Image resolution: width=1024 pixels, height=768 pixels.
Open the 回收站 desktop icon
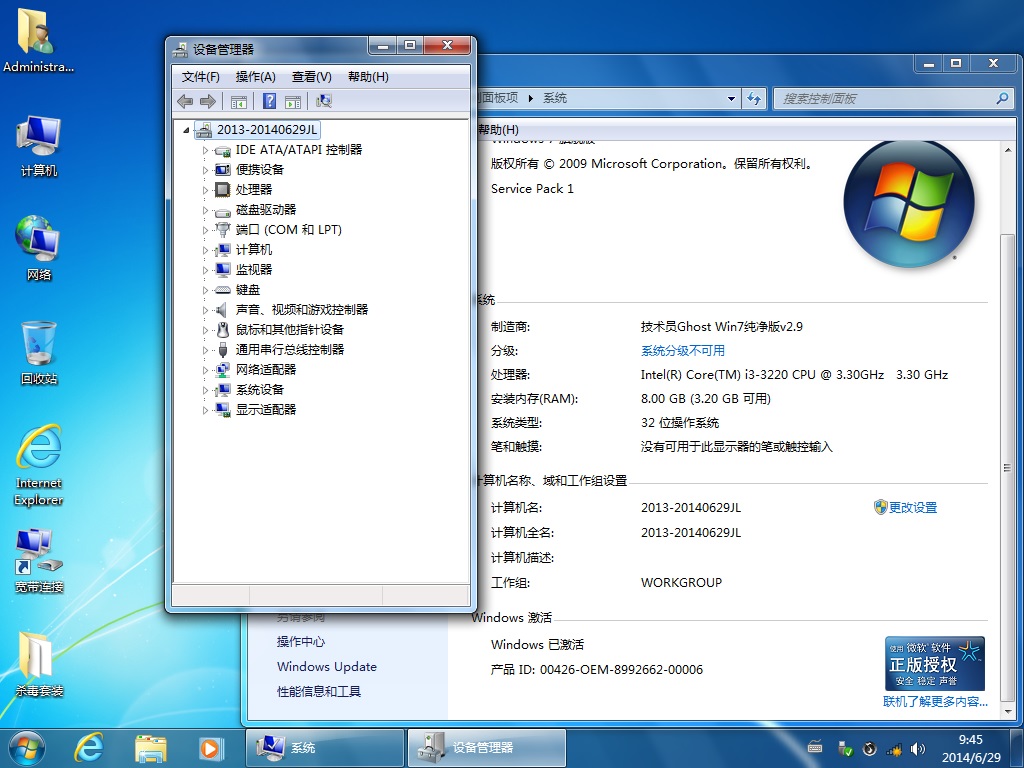click(39, 351)
